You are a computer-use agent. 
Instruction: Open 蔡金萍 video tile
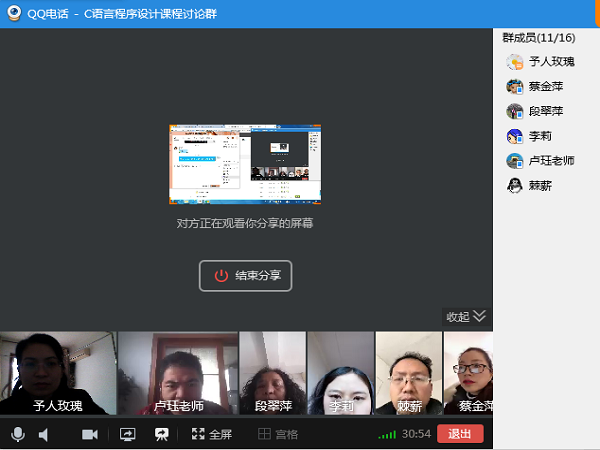click(468, 373)
